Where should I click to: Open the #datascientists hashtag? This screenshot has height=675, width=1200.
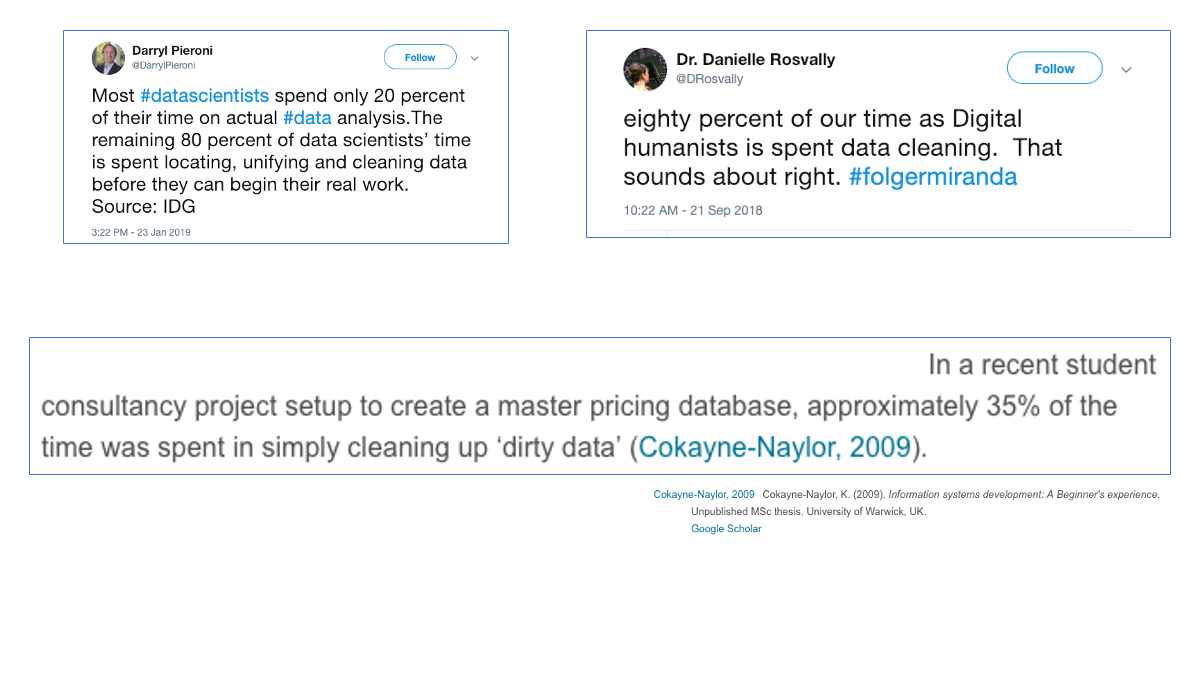click(204, 96)
